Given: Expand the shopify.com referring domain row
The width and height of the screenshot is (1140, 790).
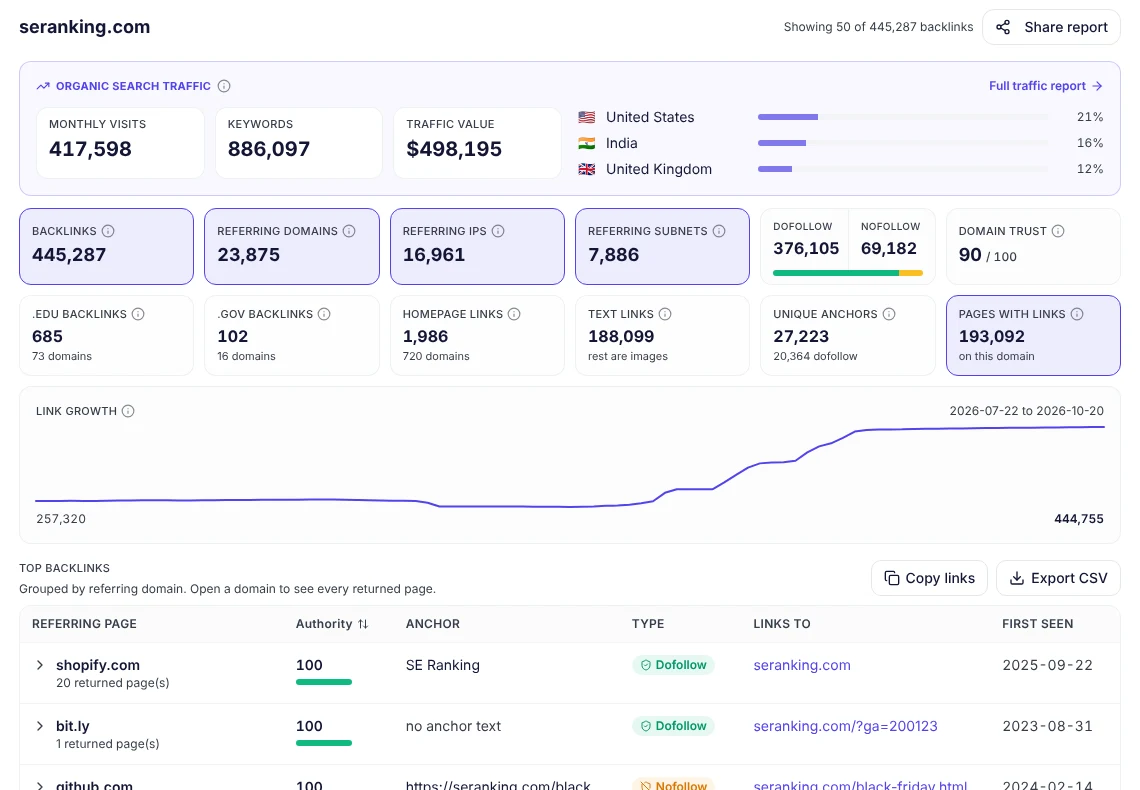Looking at the screenshot, I should (x=40, y=665).
